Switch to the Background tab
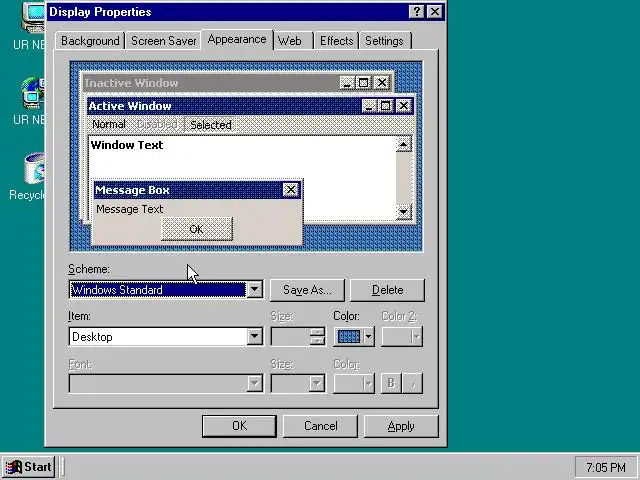This screenshot has height=480, width=640. (x=90, y=41)
